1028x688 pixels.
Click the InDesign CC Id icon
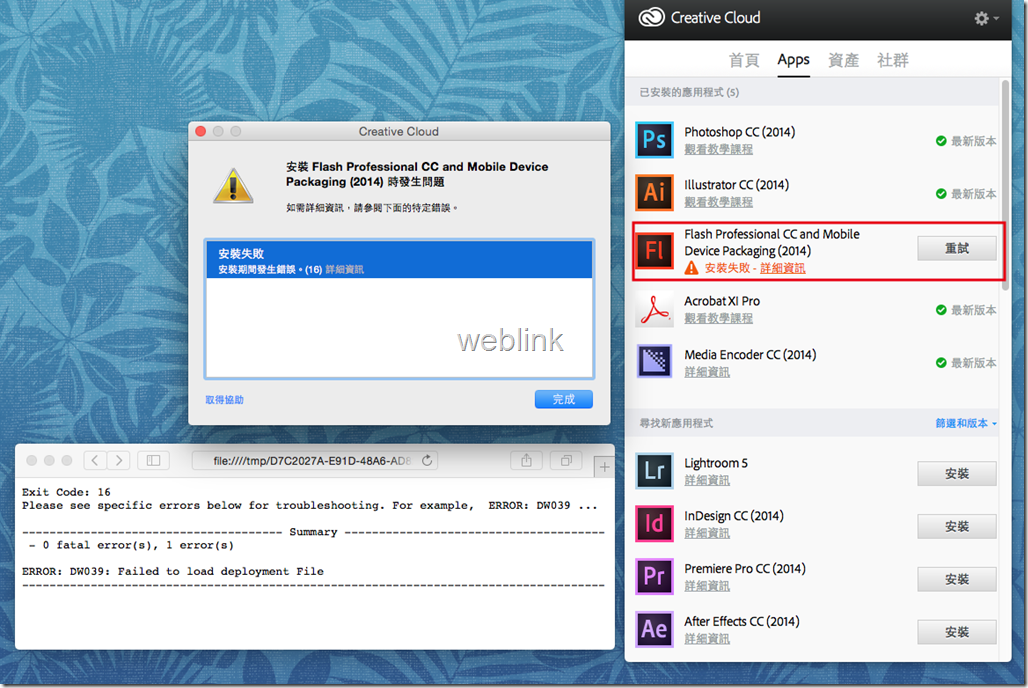(x=654, y=523)
